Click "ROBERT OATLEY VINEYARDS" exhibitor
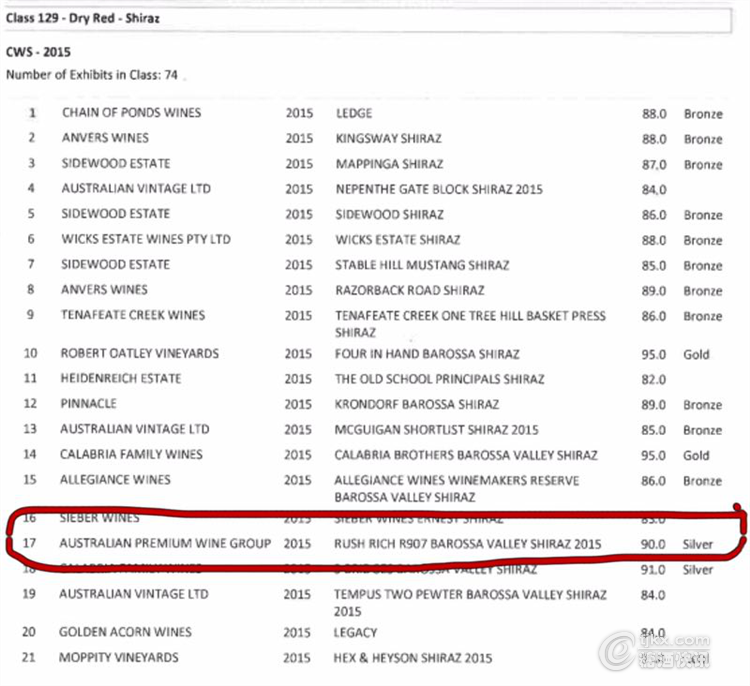 [140, 354]
